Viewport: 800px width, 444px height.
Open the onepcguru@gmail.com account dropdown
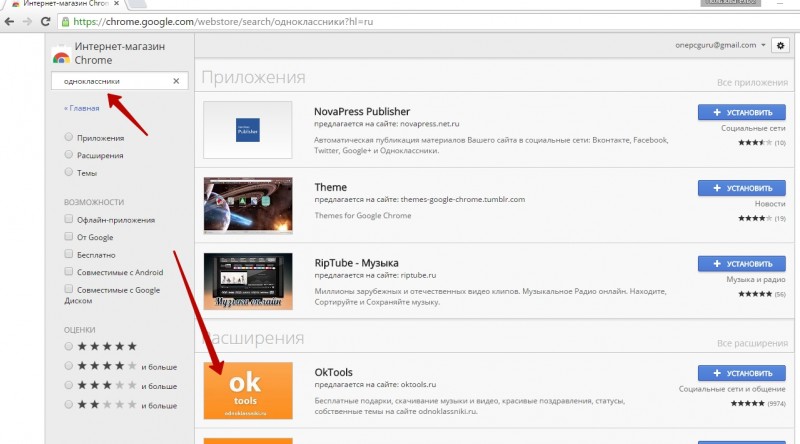coord(720,45)
